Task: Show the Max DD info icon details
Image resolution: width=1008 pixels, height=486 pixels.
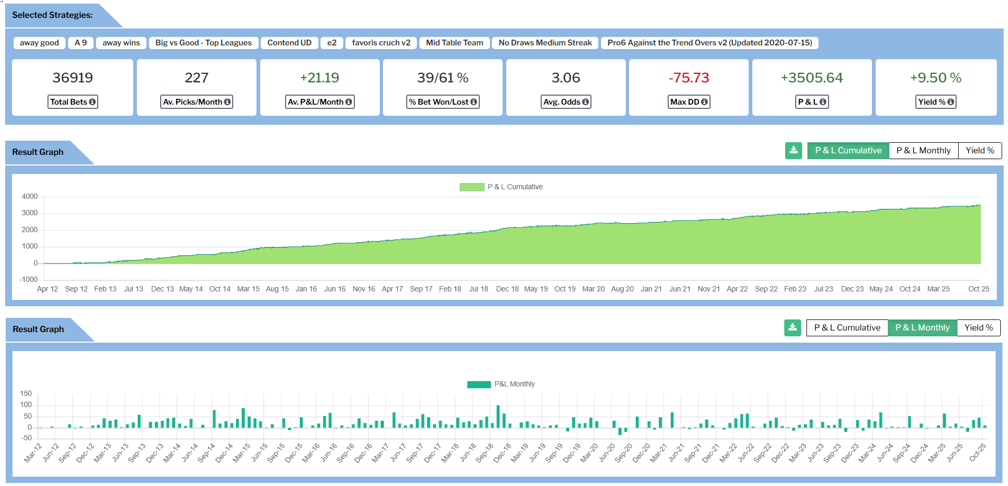Action: [x=705, y=102]
